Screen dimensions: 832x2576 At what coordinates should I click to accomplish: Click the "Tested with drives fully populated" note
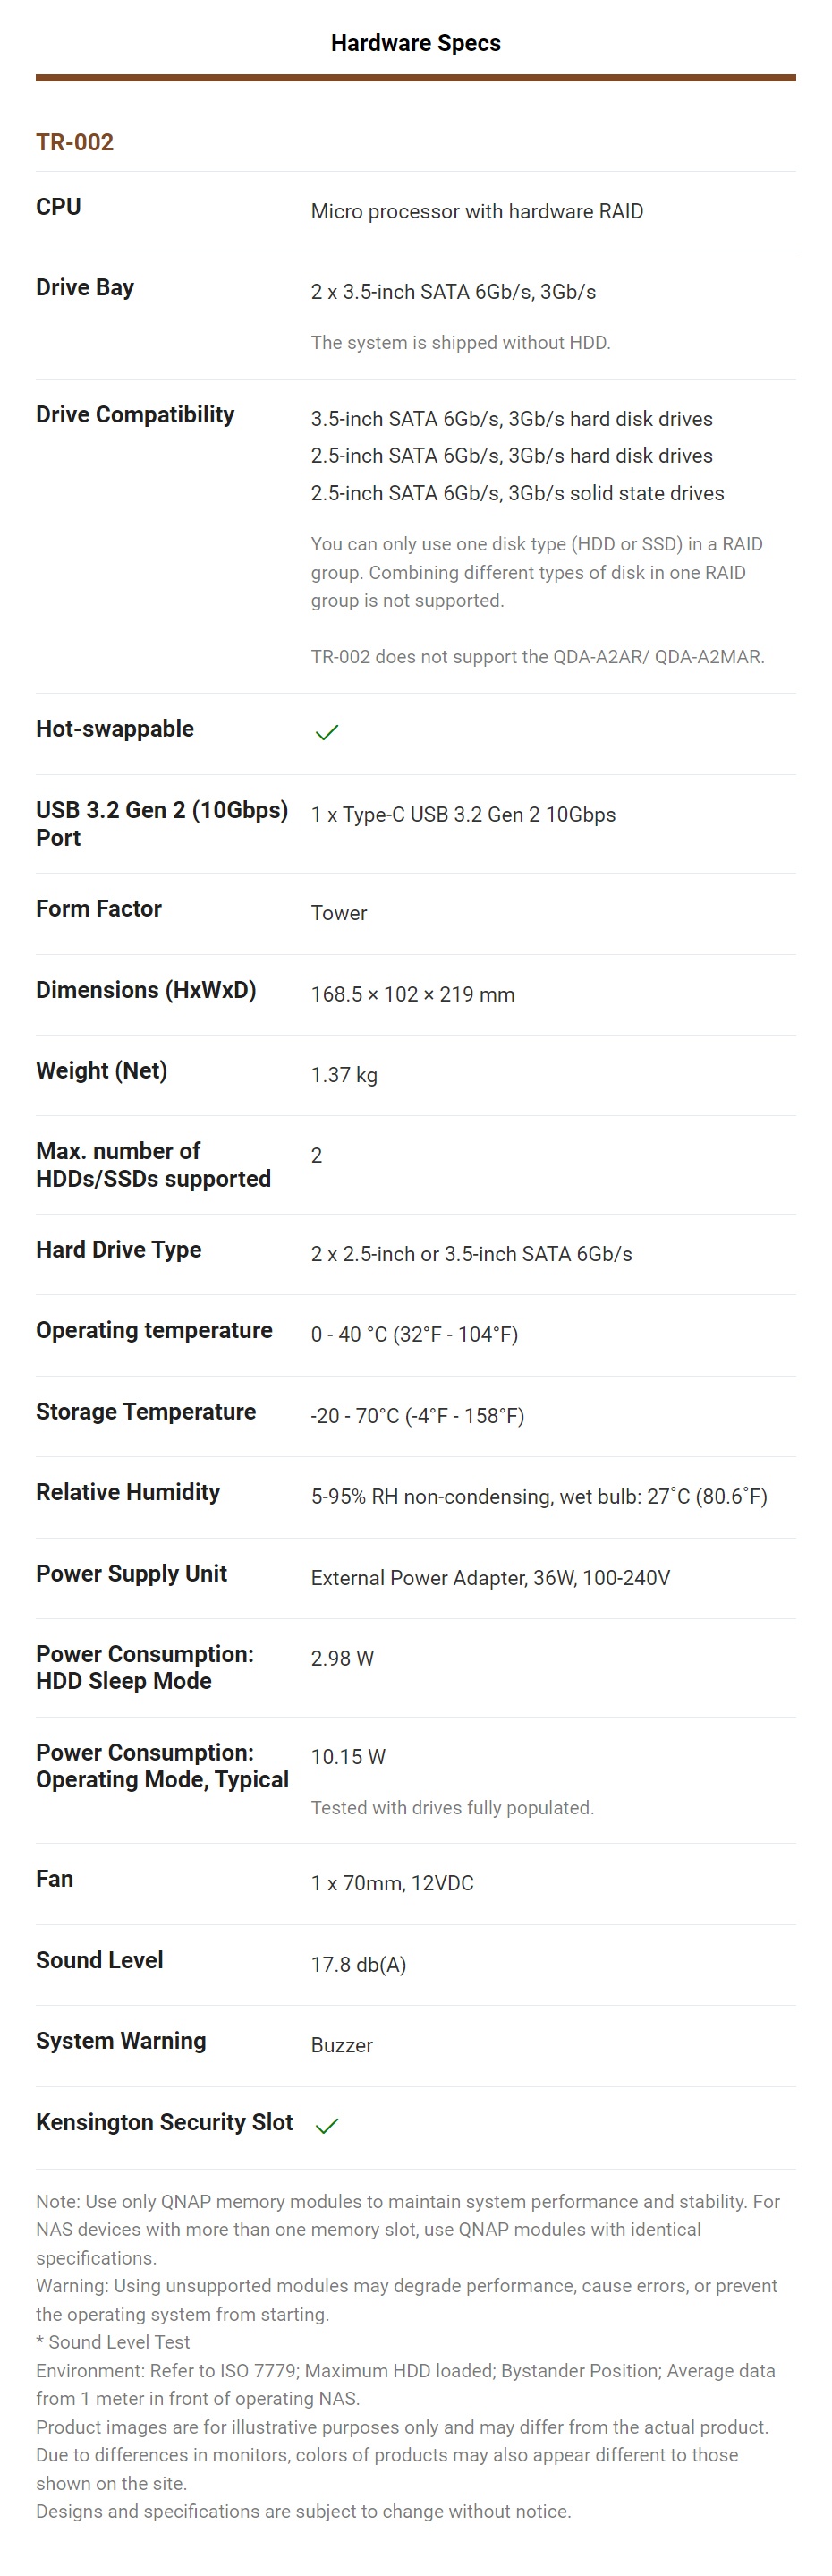tap(452, 1808)
